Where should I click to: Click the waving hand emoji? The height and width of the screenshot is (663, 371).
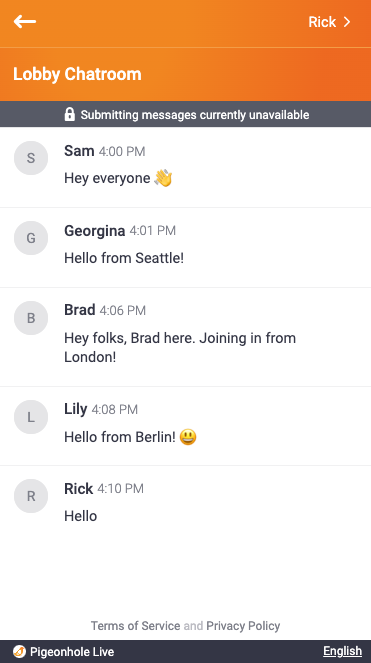pyautogui.click(x=163, y=178)
